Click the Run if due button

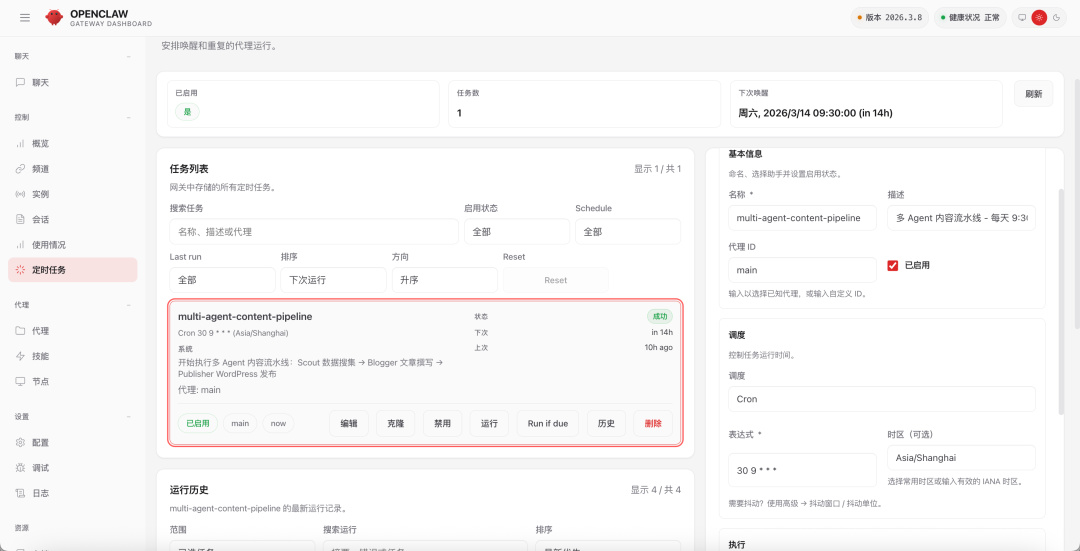coord(548,424)
